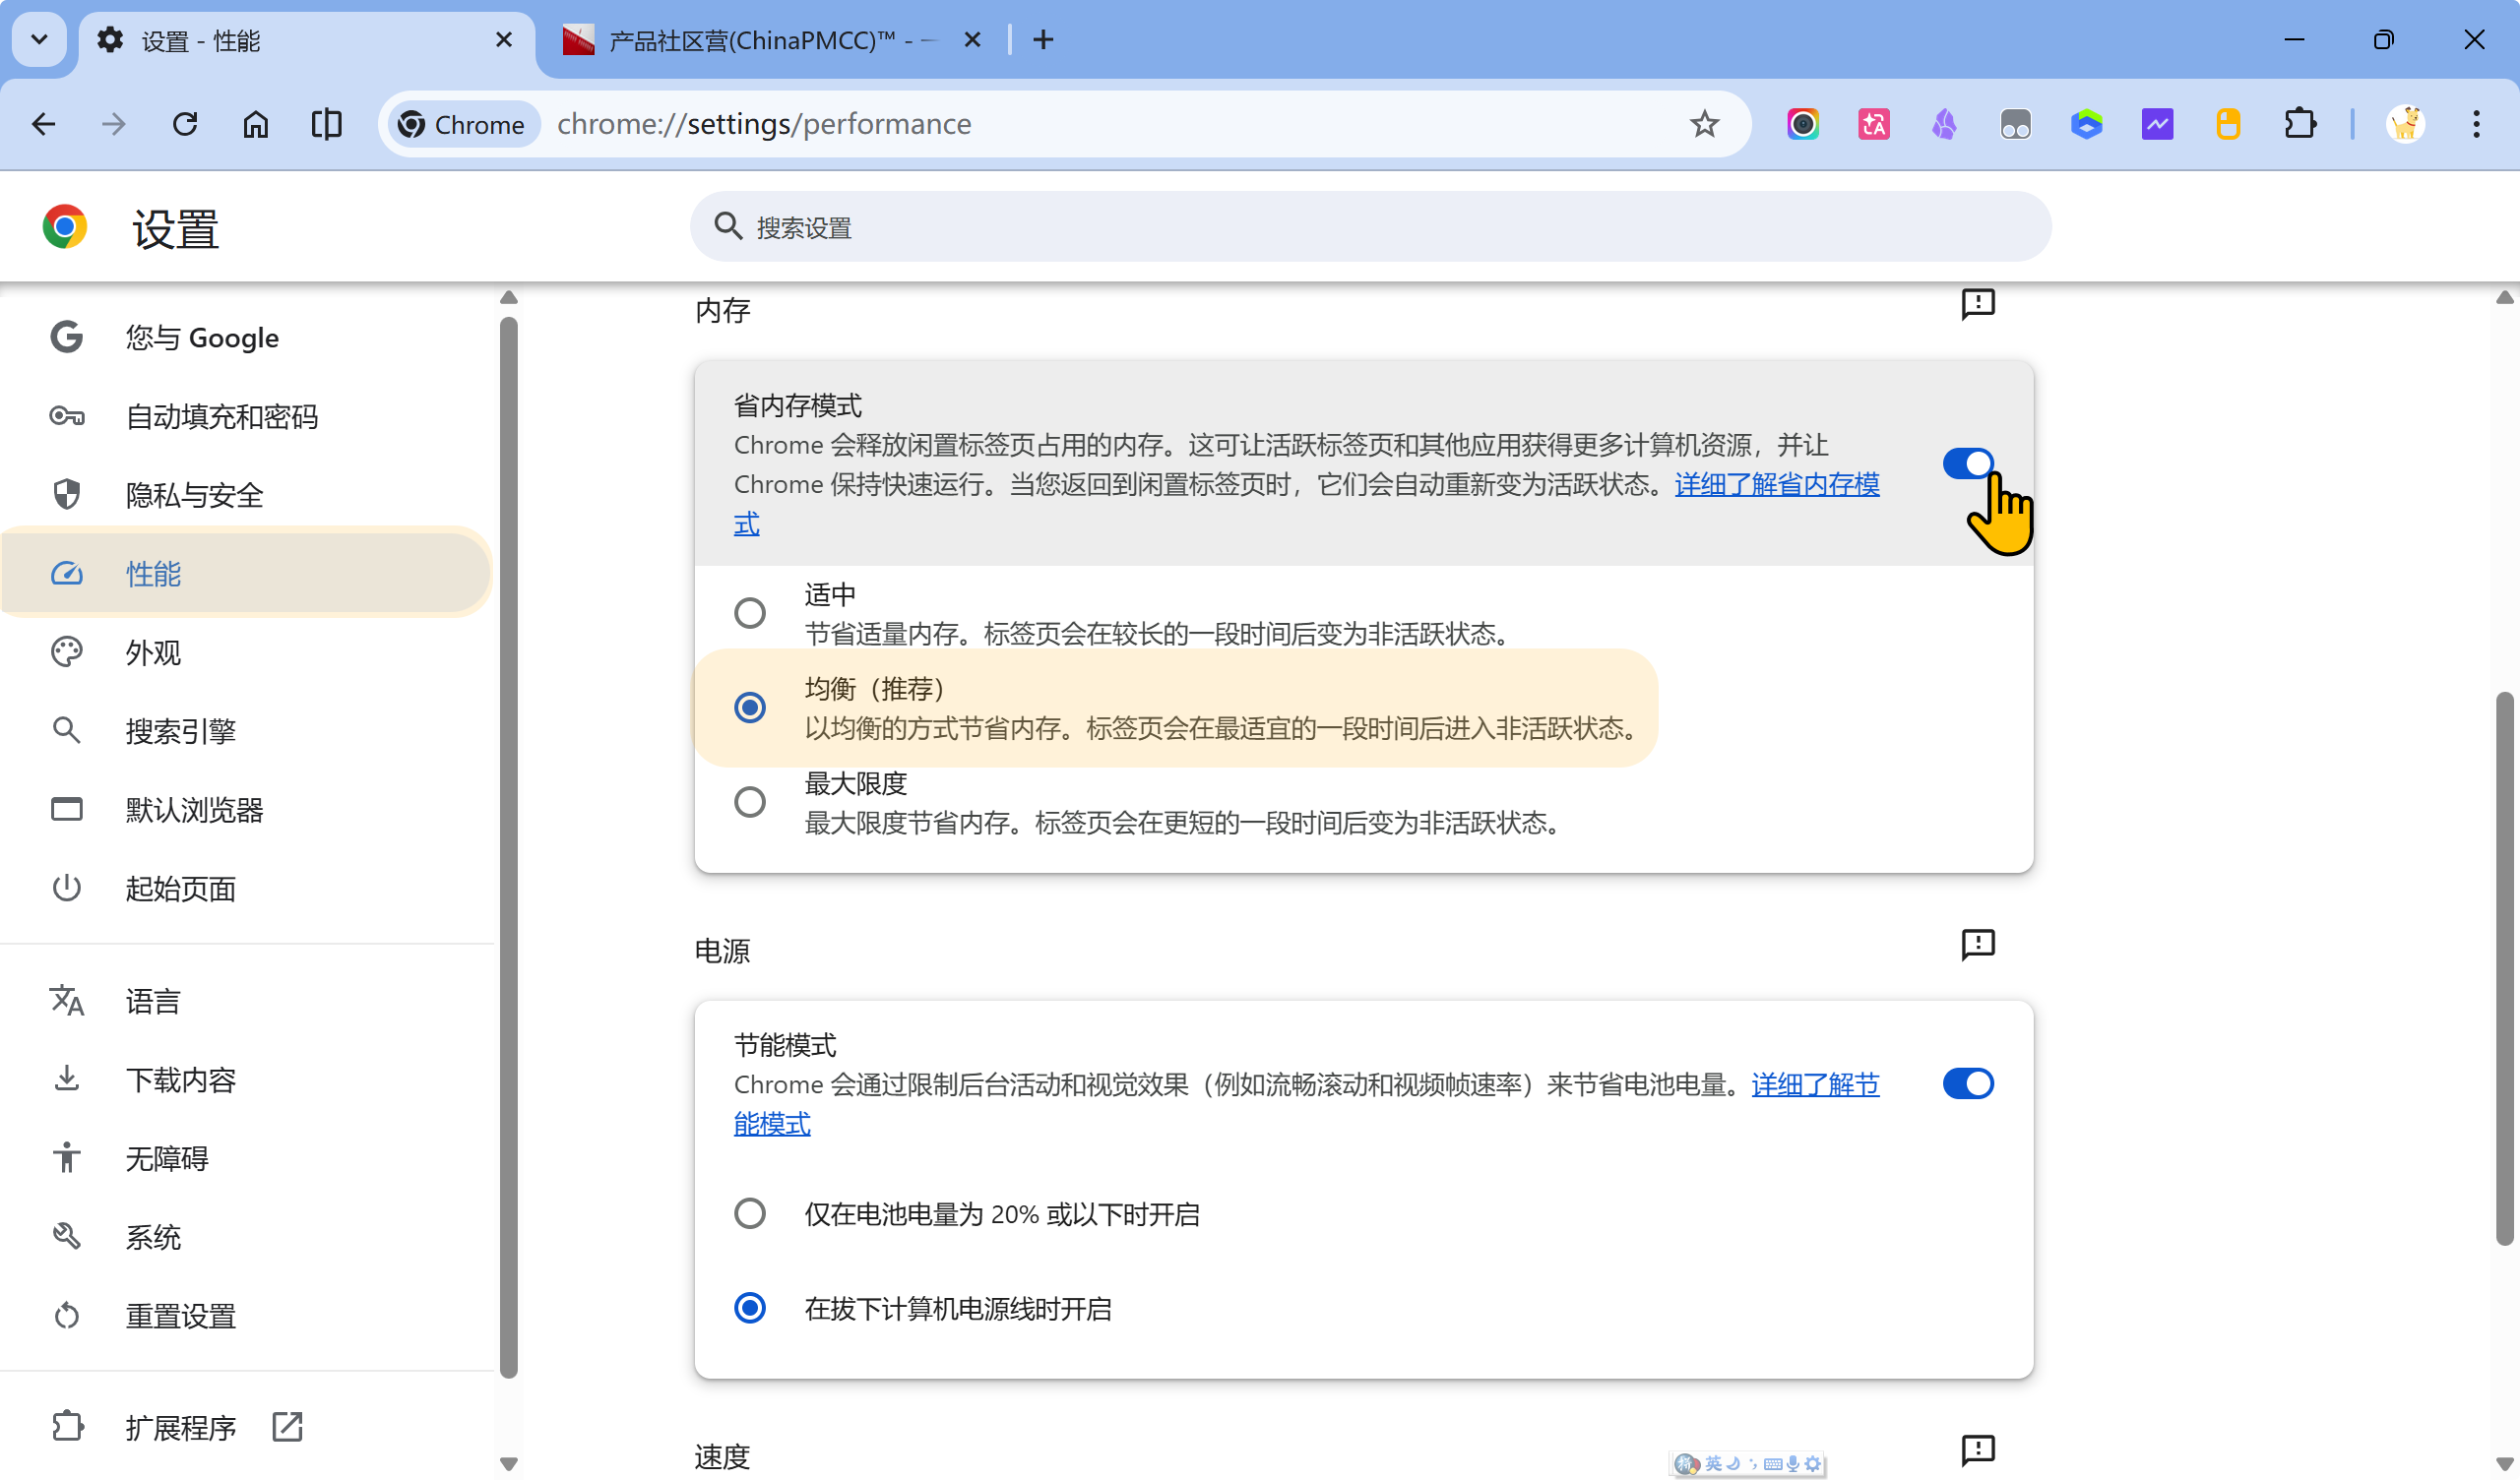Viewport: 2520px width, 1480px height.
Task: Click the side panel toggle icon
Action: [326, 124]
